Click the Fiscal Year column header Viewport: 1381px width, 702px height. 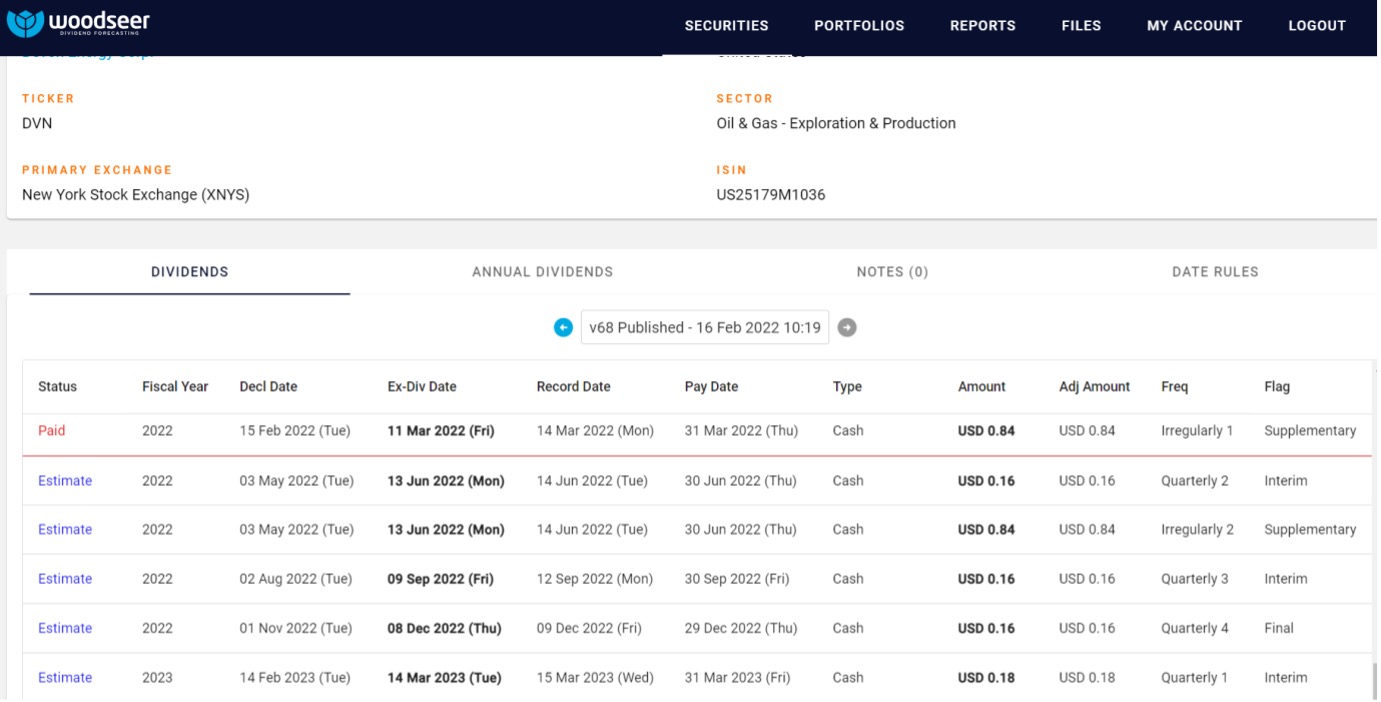175,387
